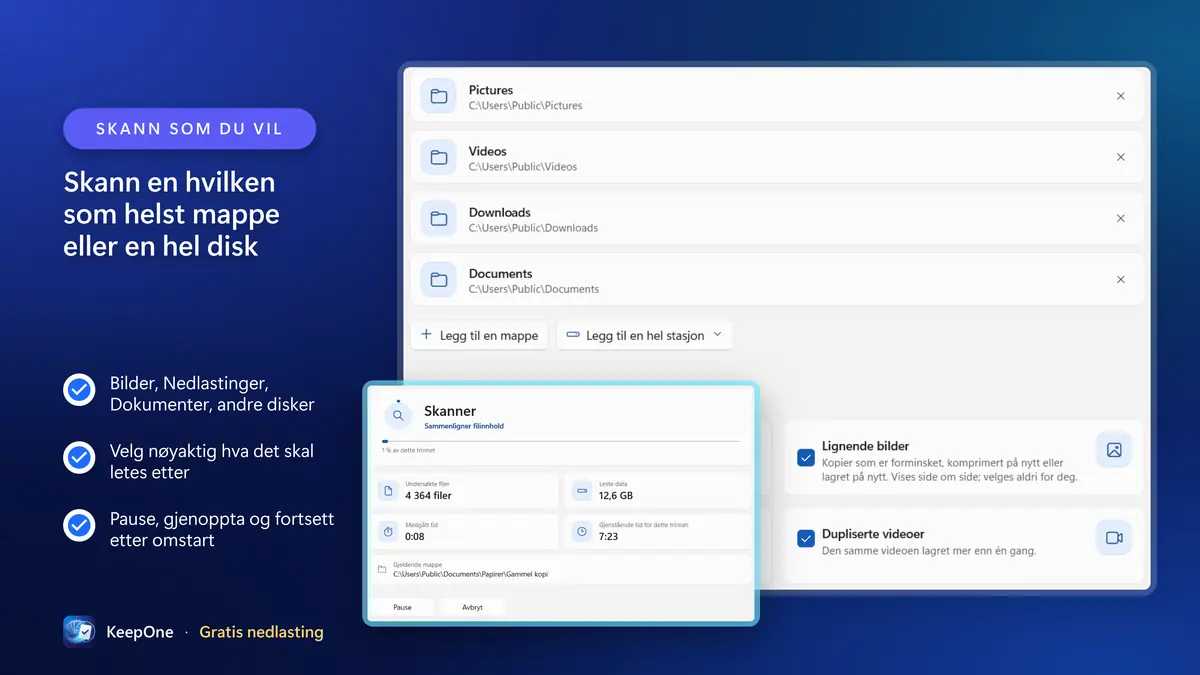The height and width of the screenshot is (675, 1200).
Task: Remove the Downloads folder from the list
Action: (1121, 218)
